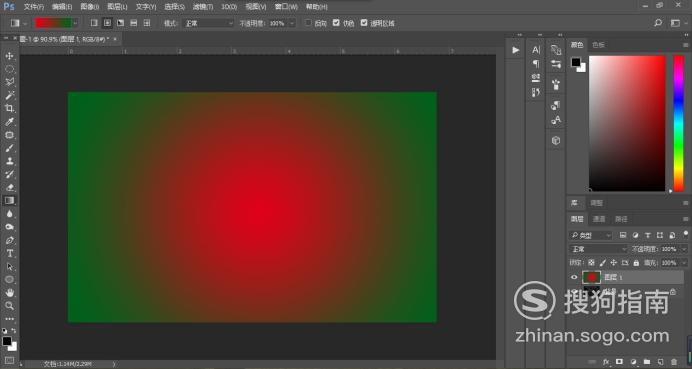Choose Diamond gradient style button

(147, 23)
